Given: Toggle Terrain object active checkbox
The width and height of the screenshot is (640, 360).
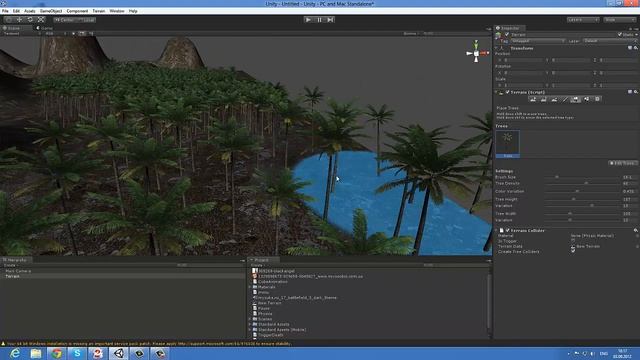Looking at the screenshot, I should pos(507,35).
